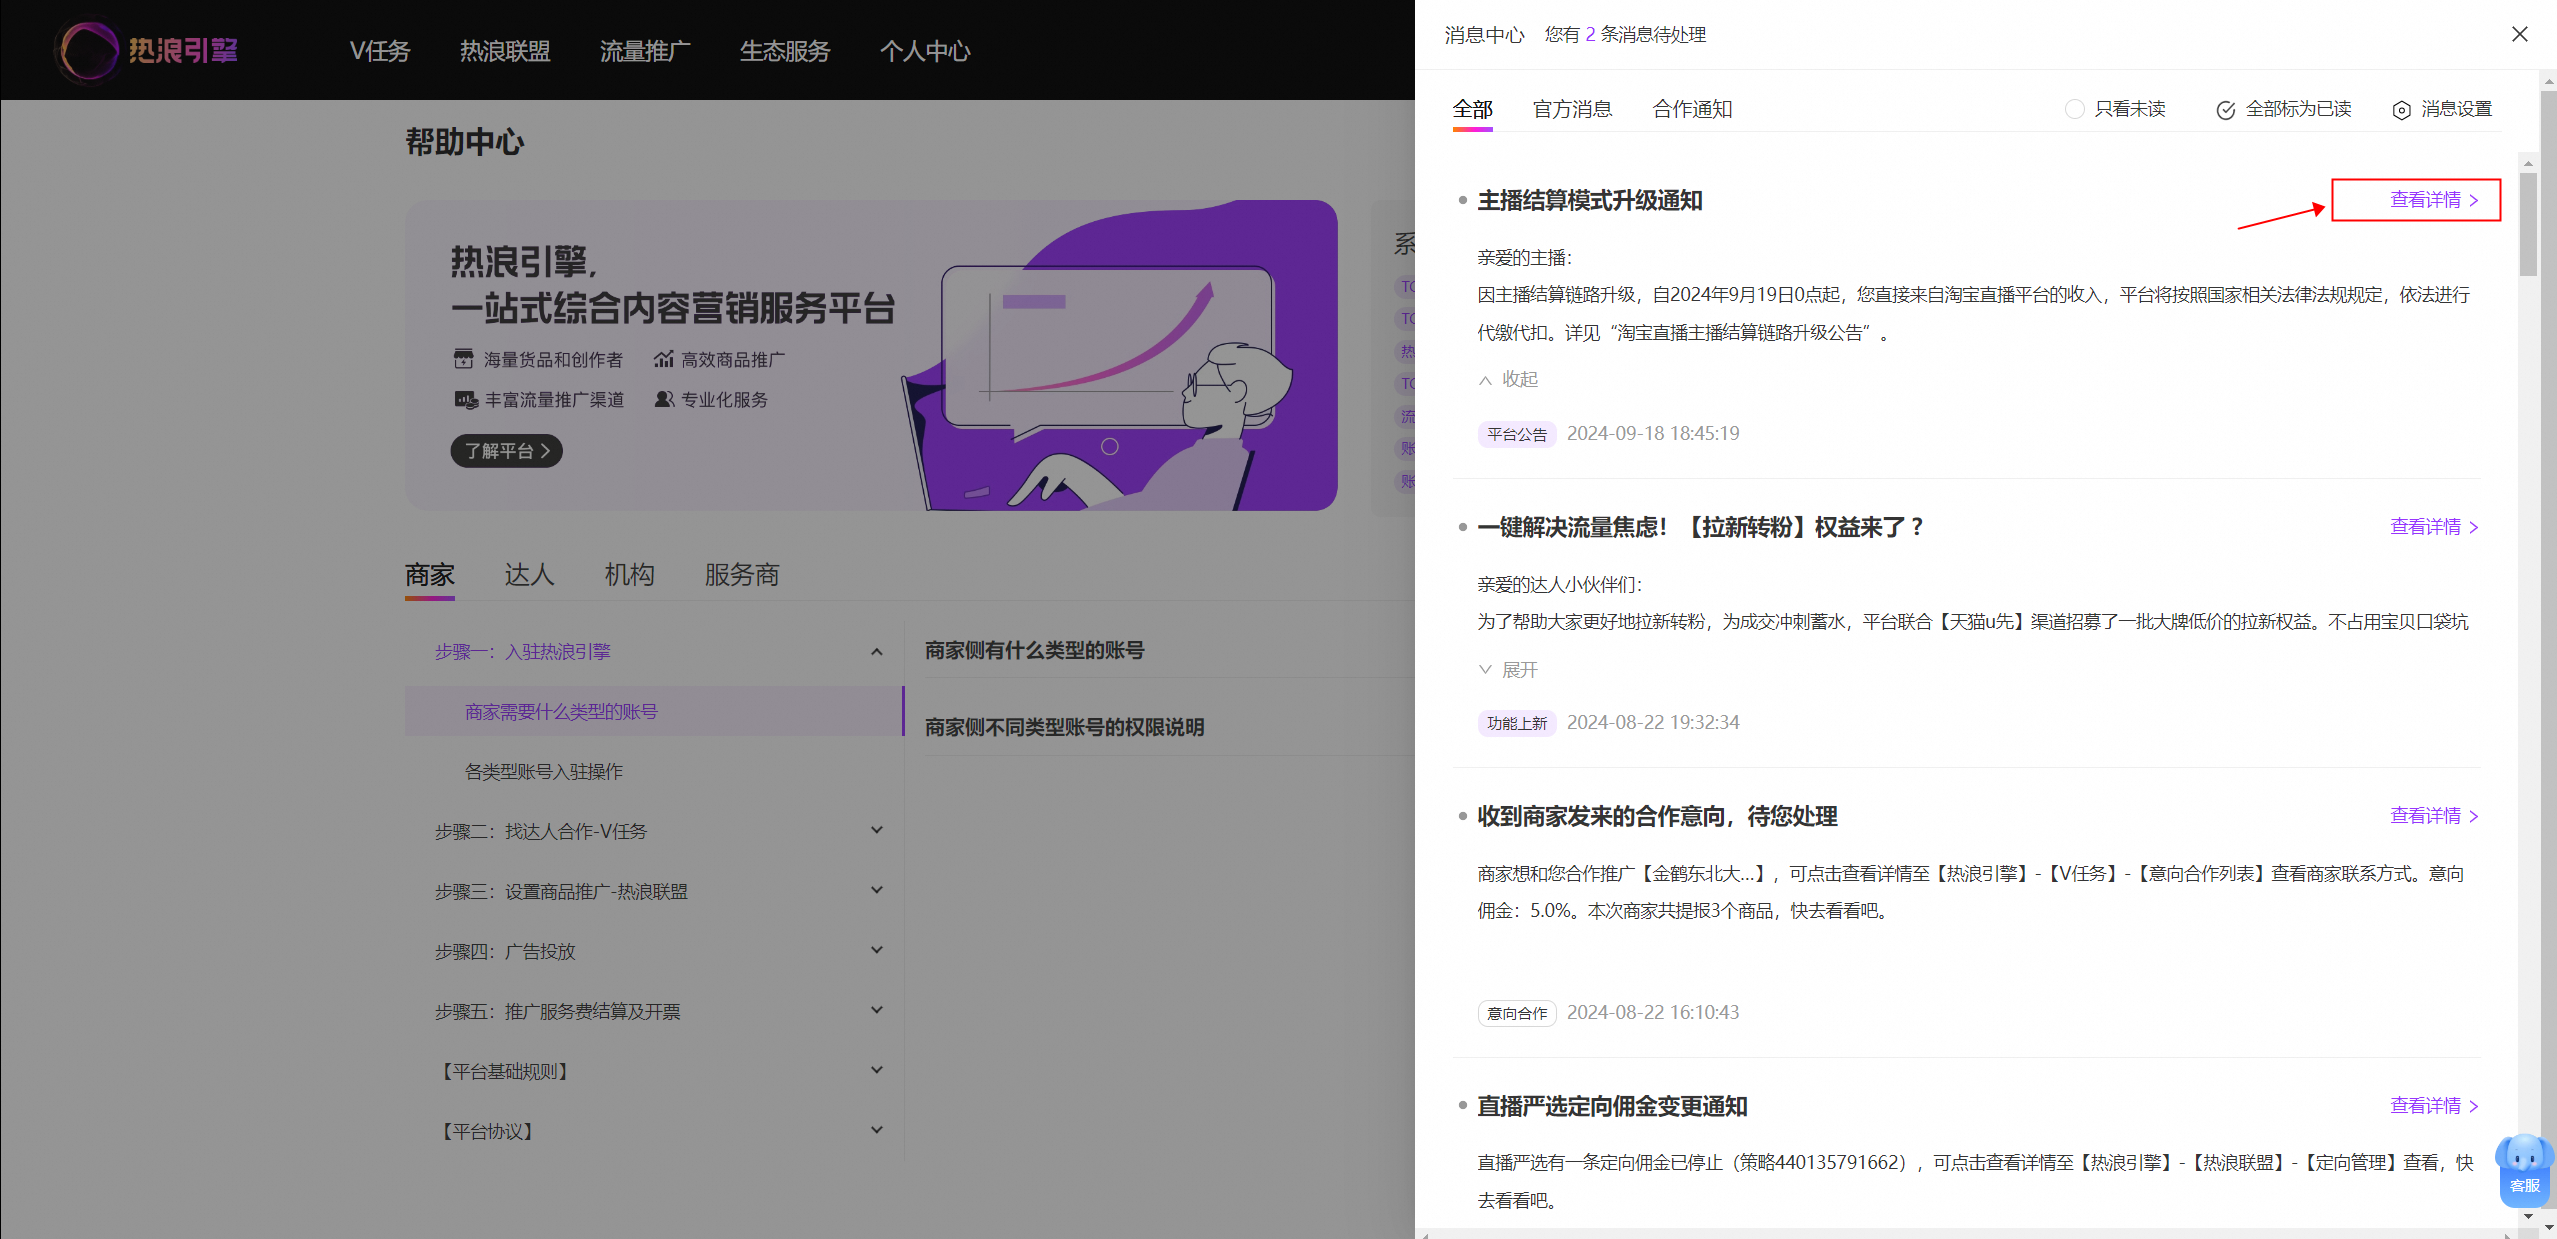Screen dimensions: 2557x1239
Task: Select the 商家 help tab
Action: click(430, 575)
